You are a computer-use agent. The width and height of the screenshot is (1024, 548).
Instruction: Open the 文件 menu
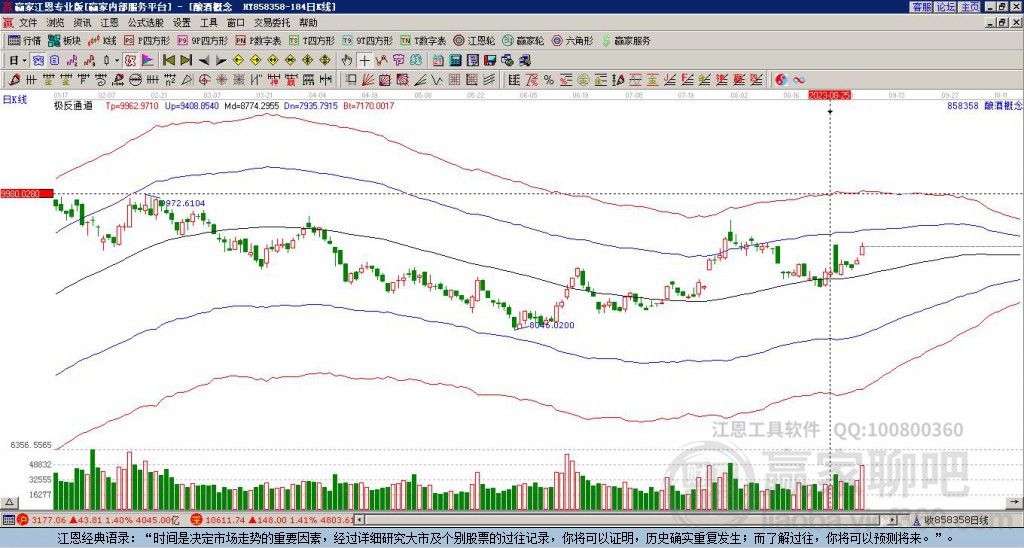point(27,23)
